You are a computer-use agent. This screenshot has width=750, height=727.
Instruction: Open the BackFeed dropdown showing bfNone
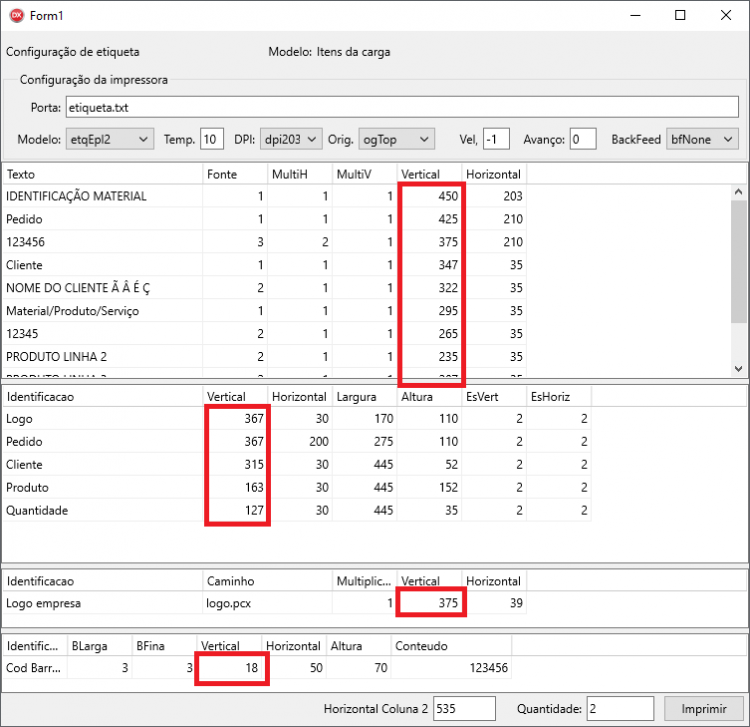point(702,139)
